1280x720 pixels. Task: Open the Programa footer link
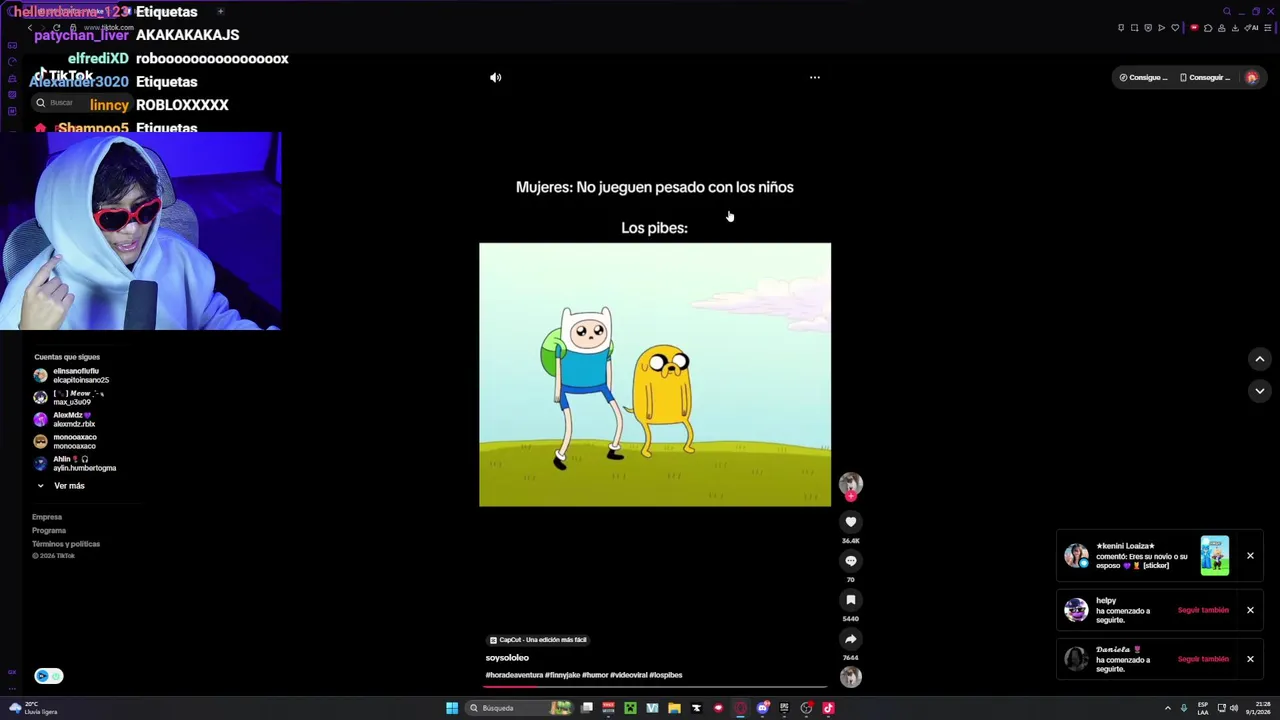(x=49, y=530)
